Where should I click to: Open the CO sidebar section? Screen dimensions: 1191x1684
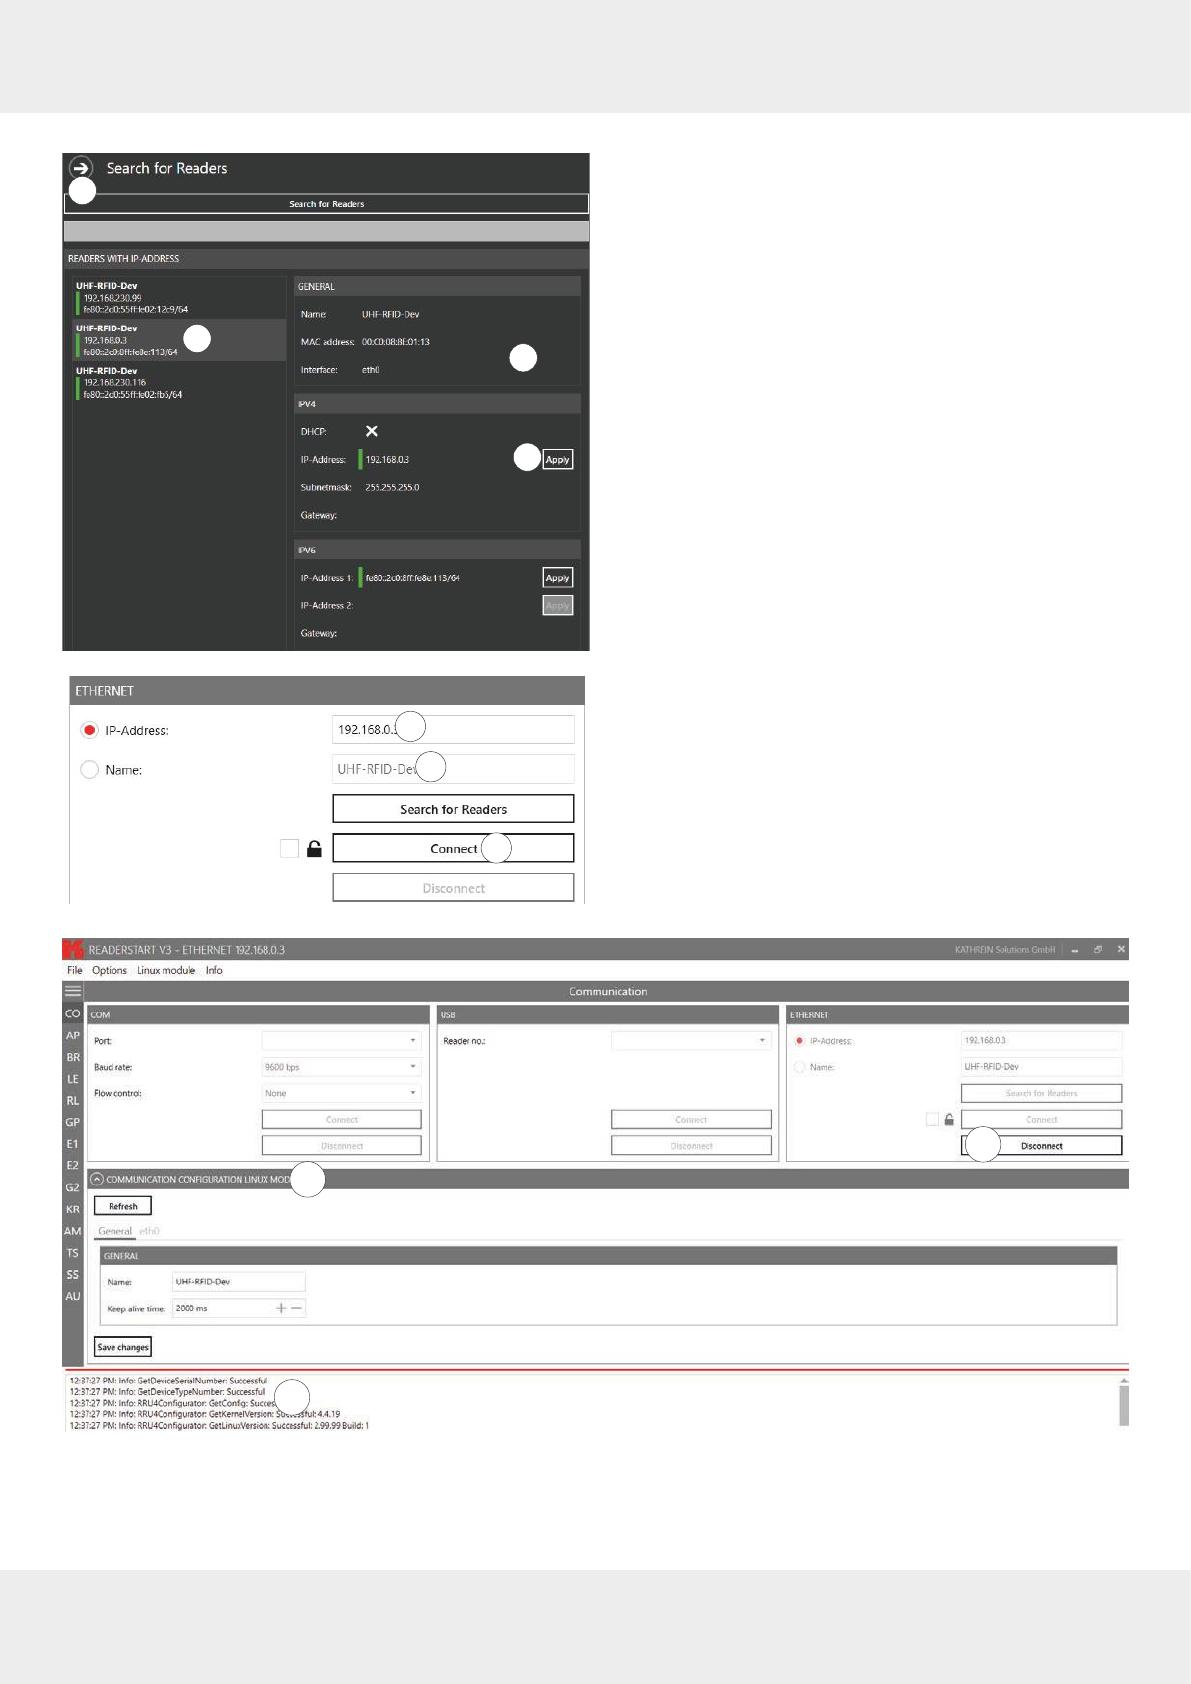[73, 1014]
